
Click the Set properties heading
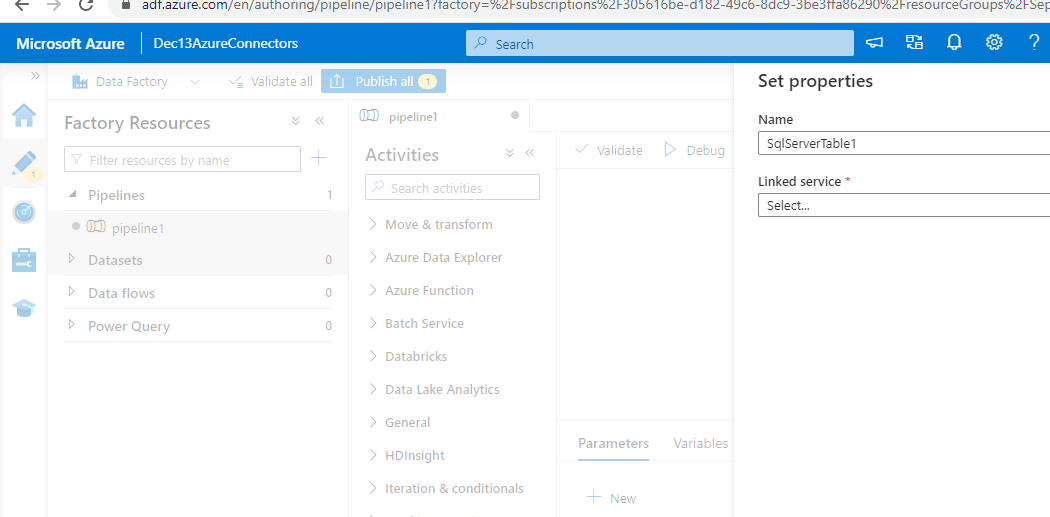(815, 81)
